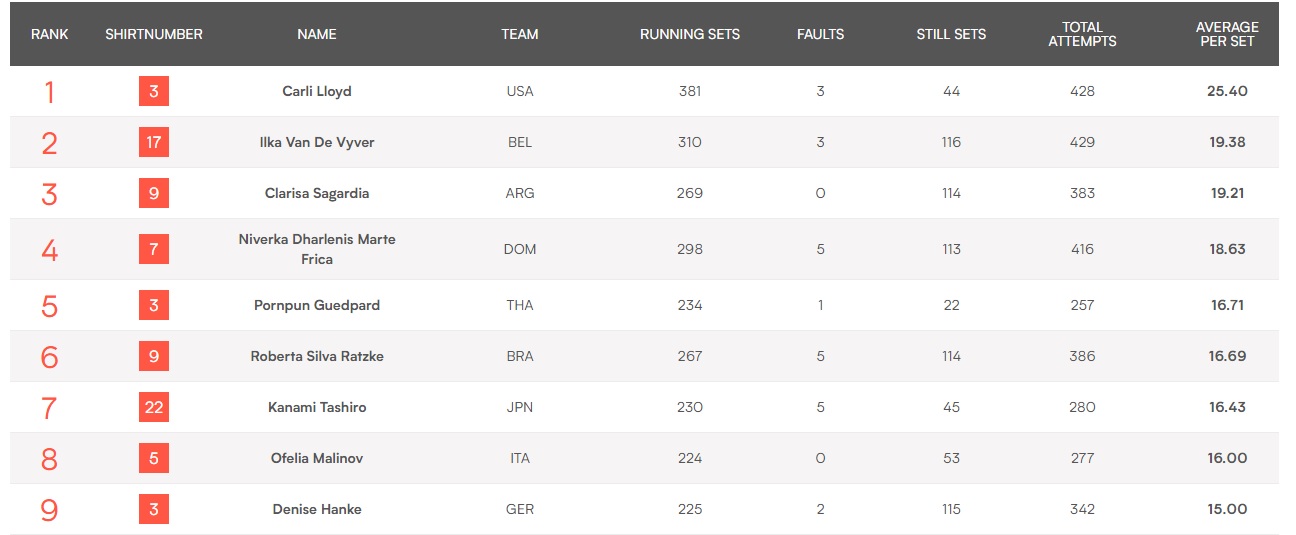Select Clarisa Sagardia name link
This screenshot has height=535, width=1296.
click(317, 193)
